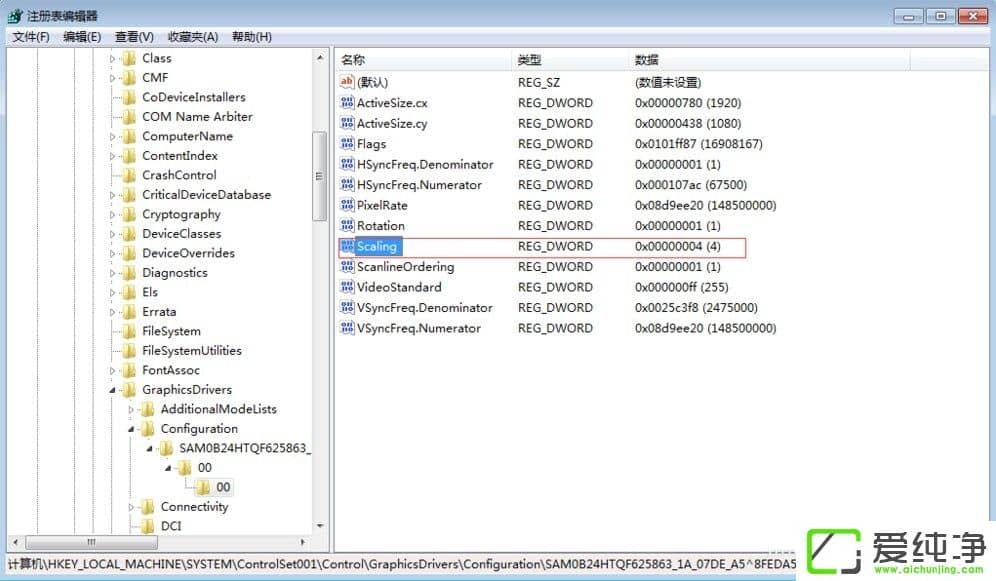Select the Scaling registry value
This screenshot has width=996, height=581.
tap(377, 246)
